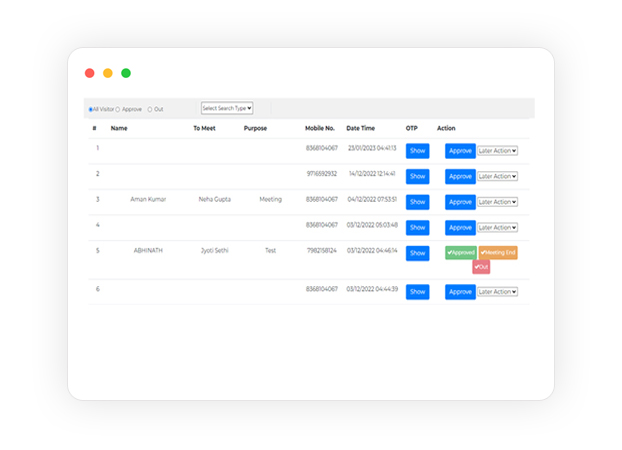Click the red Out badge
Image resolution: width=622 pixels, height=450 pixels.
point(481,267)
